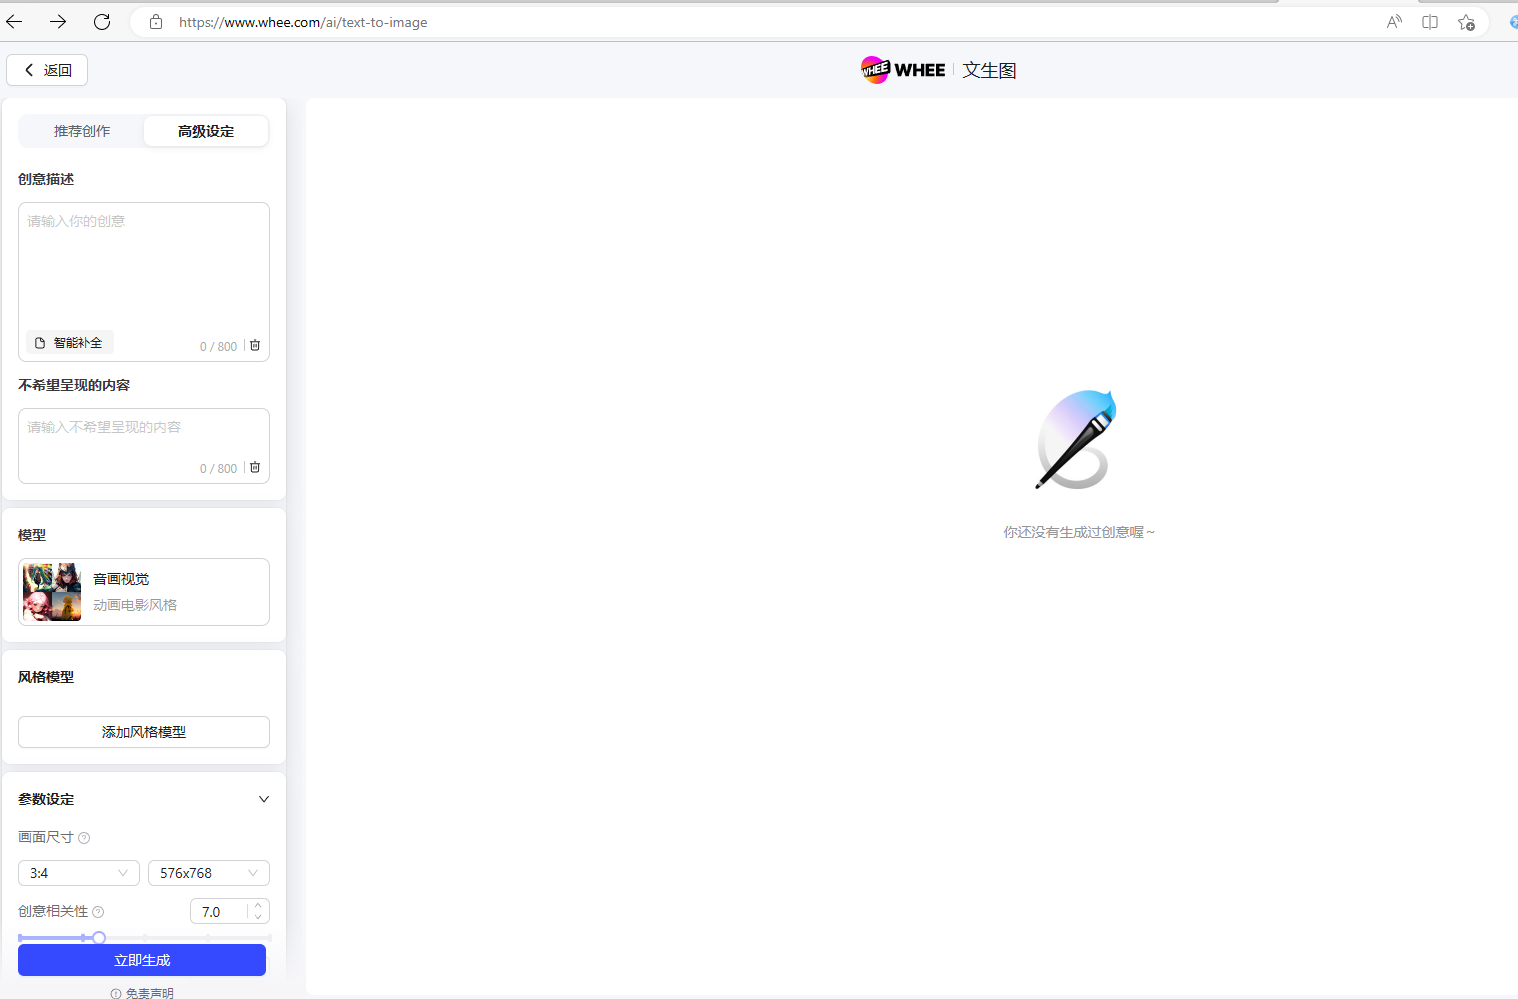Collapse the 参数设定 section
The height and width of the screenshot is (999, 1518).
[x=264, y=799]
